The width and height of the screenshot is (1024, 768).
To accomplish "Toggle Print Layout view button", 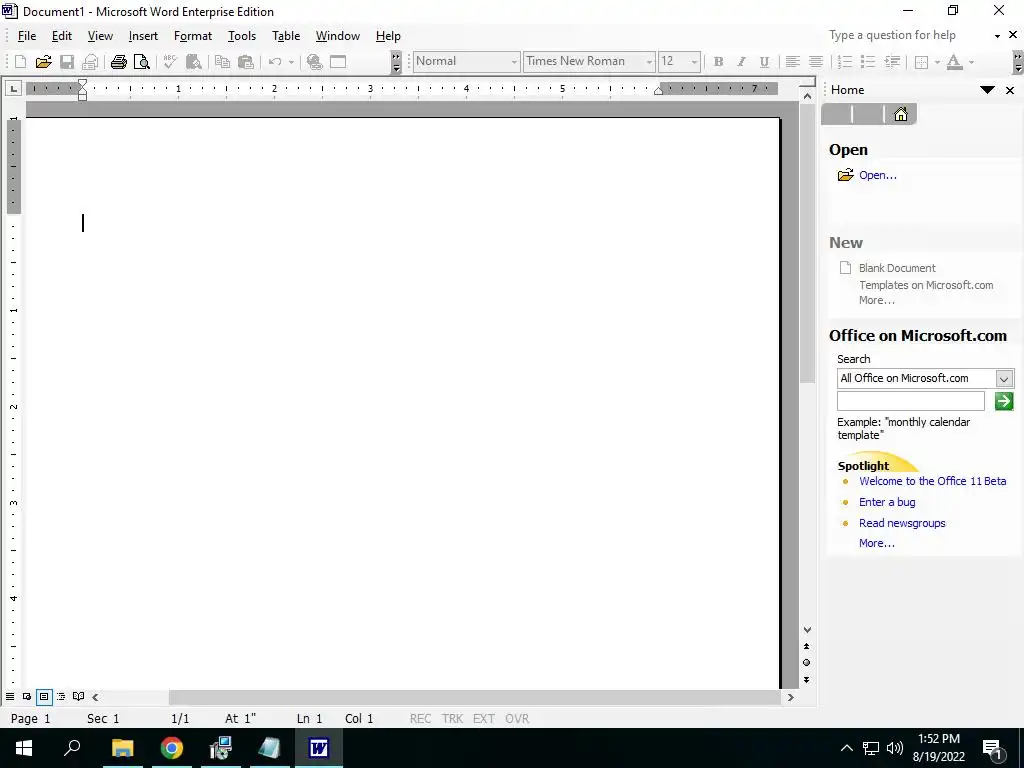I will click(44, 697).
